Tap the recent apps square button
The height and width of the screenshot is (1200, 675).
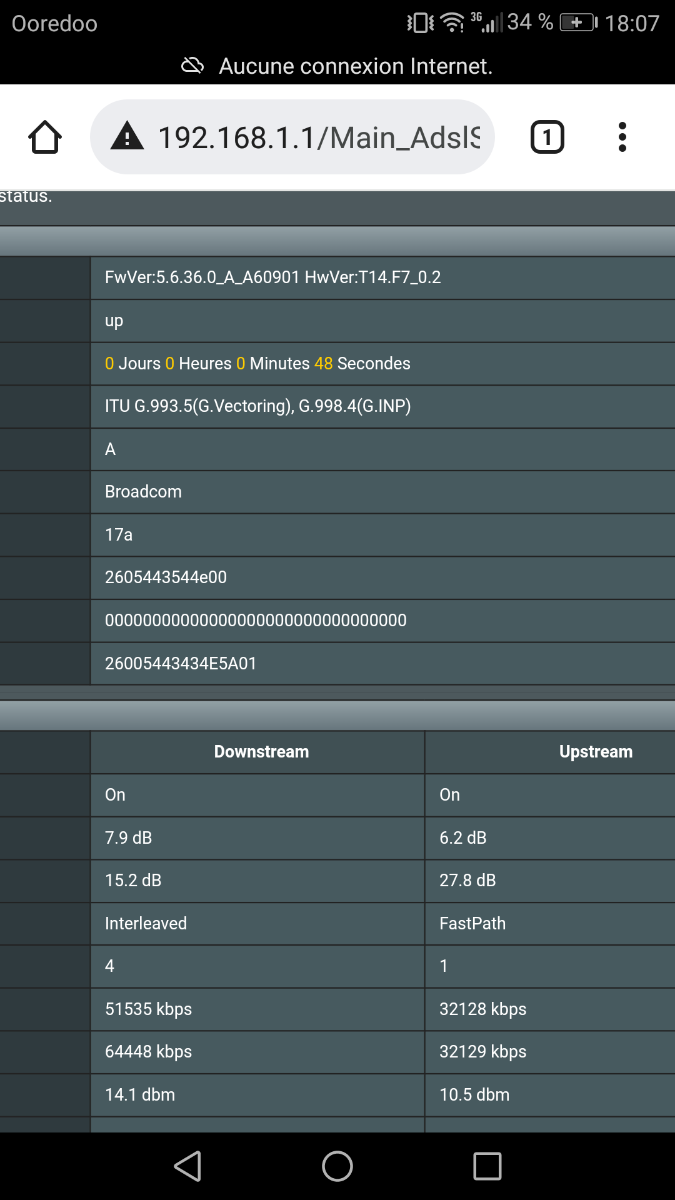pyautogui.click(x=487, y=1166)
